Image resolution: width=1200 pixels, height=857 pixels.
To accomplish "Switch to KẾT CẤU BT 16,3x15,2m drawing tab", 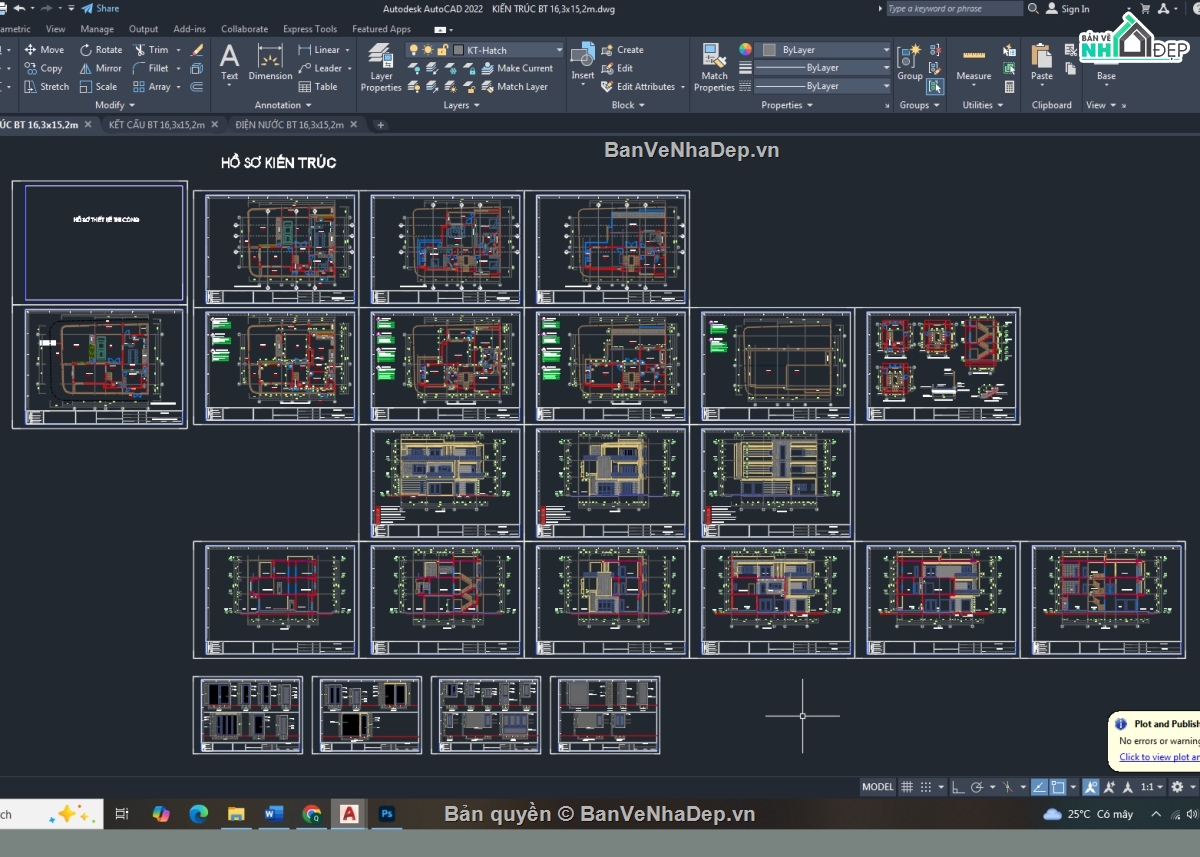I will pos(156,125).
